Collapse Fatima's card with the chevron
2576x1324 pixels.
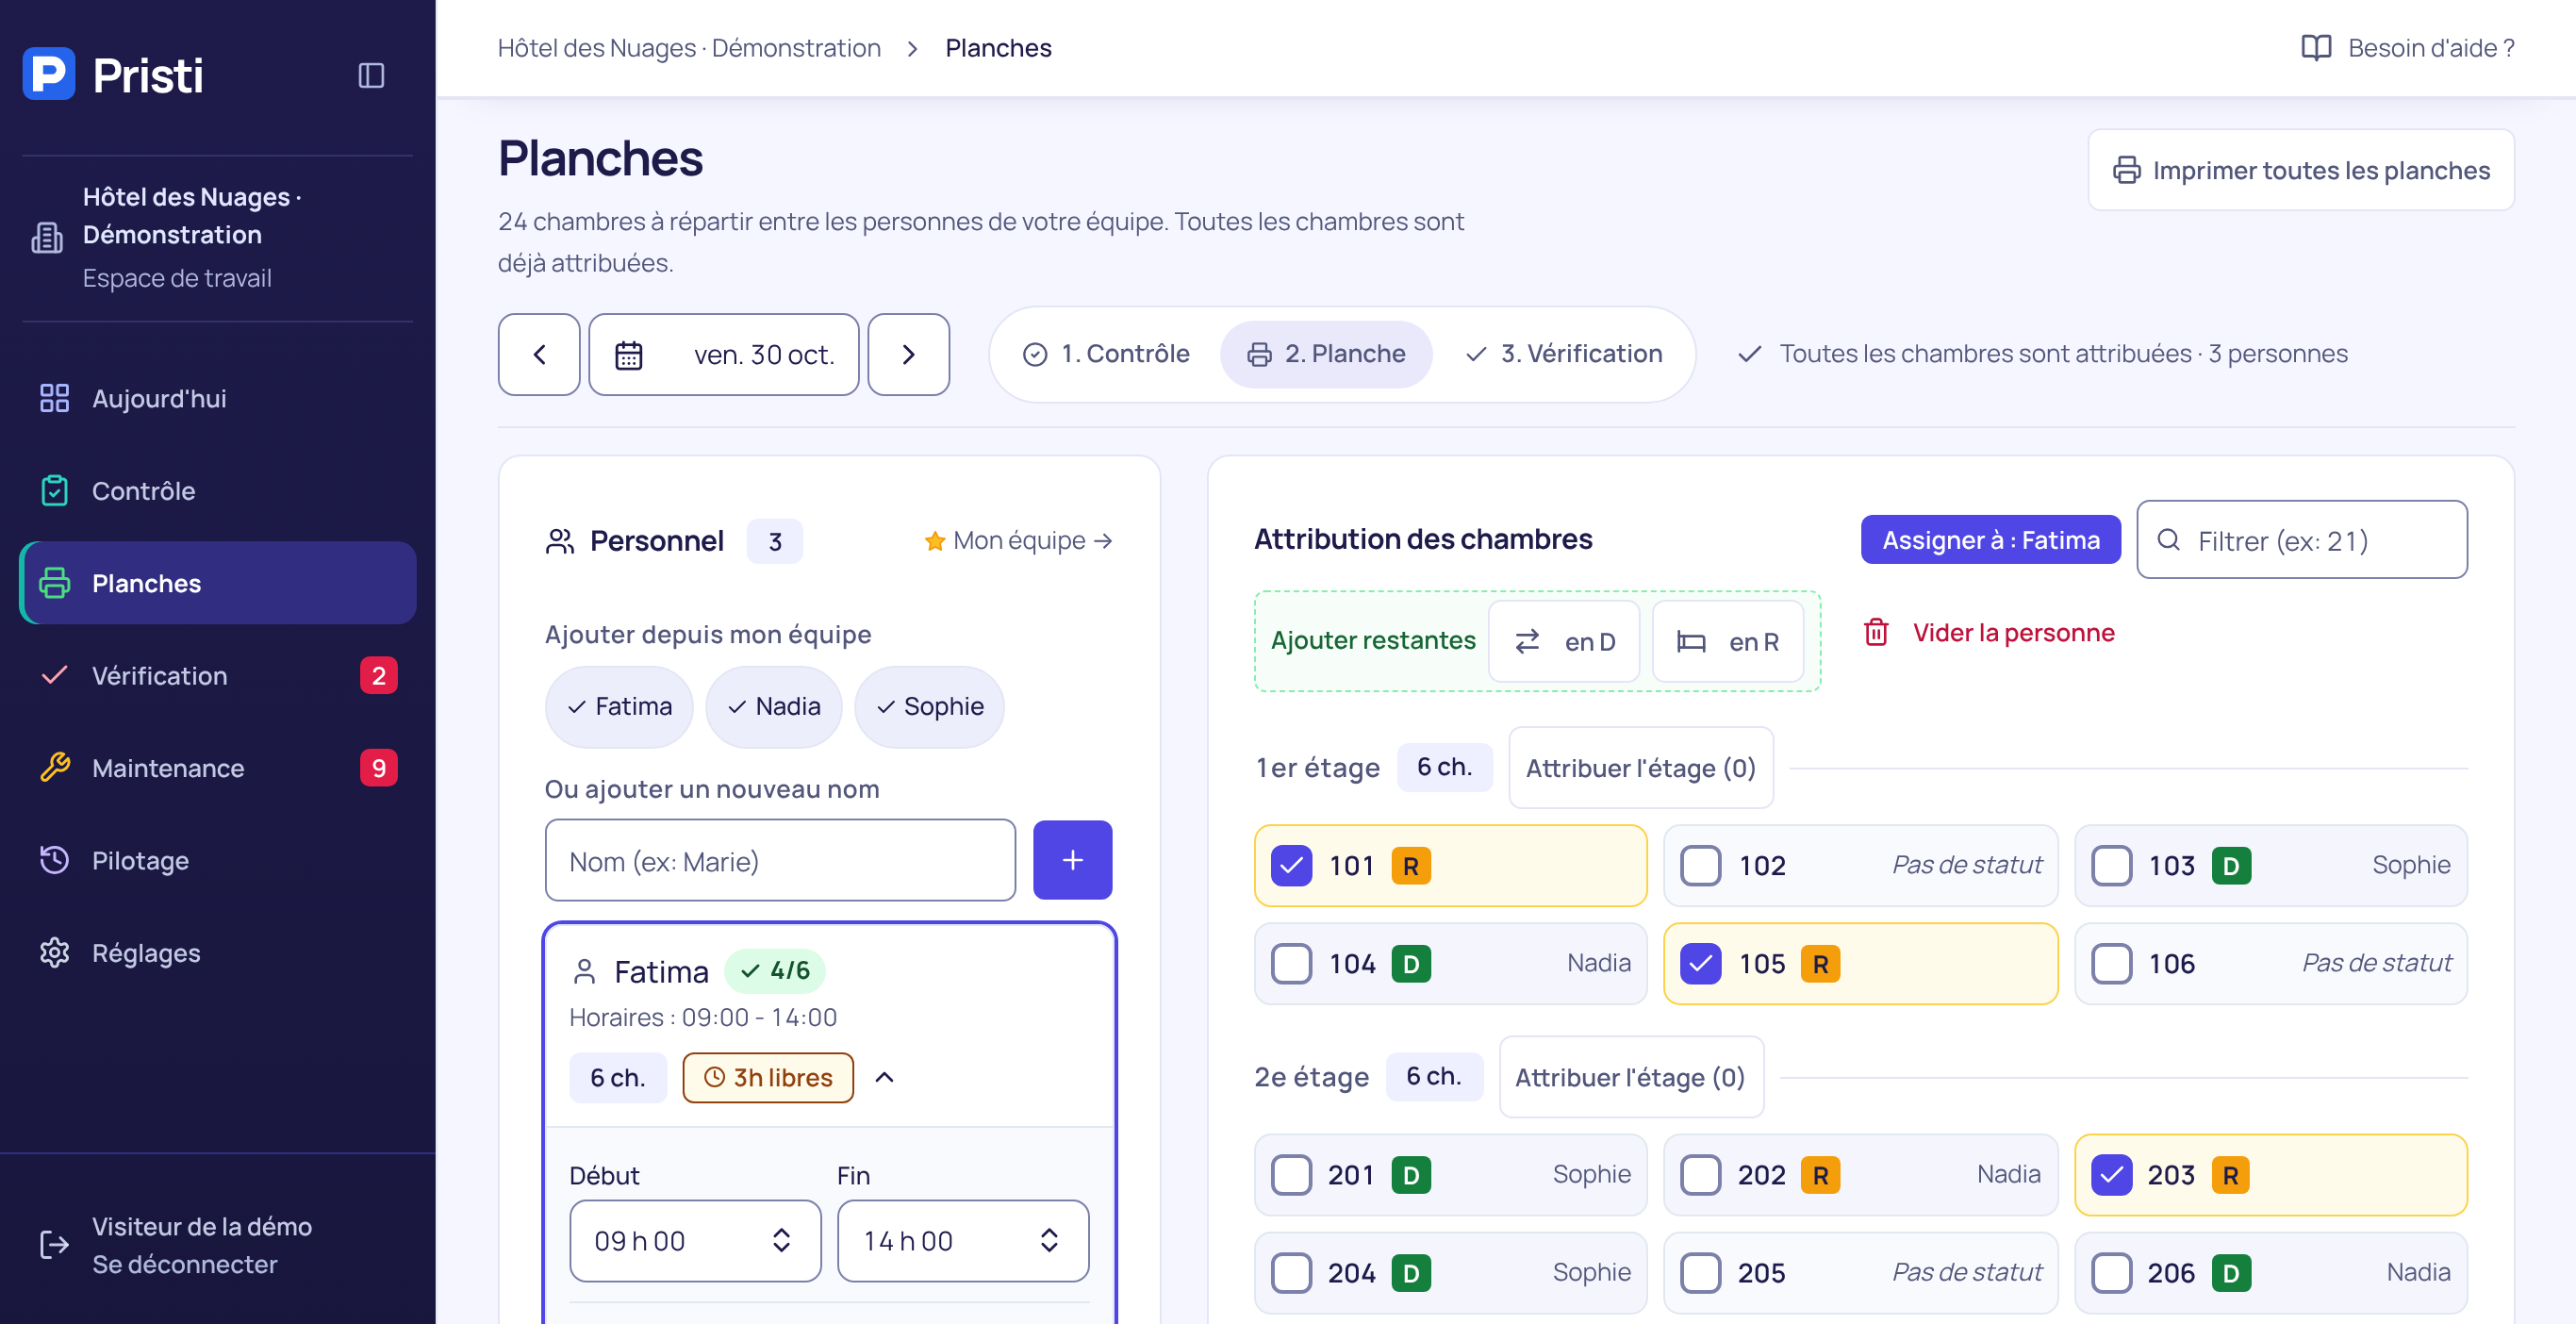coord(884,1077)
